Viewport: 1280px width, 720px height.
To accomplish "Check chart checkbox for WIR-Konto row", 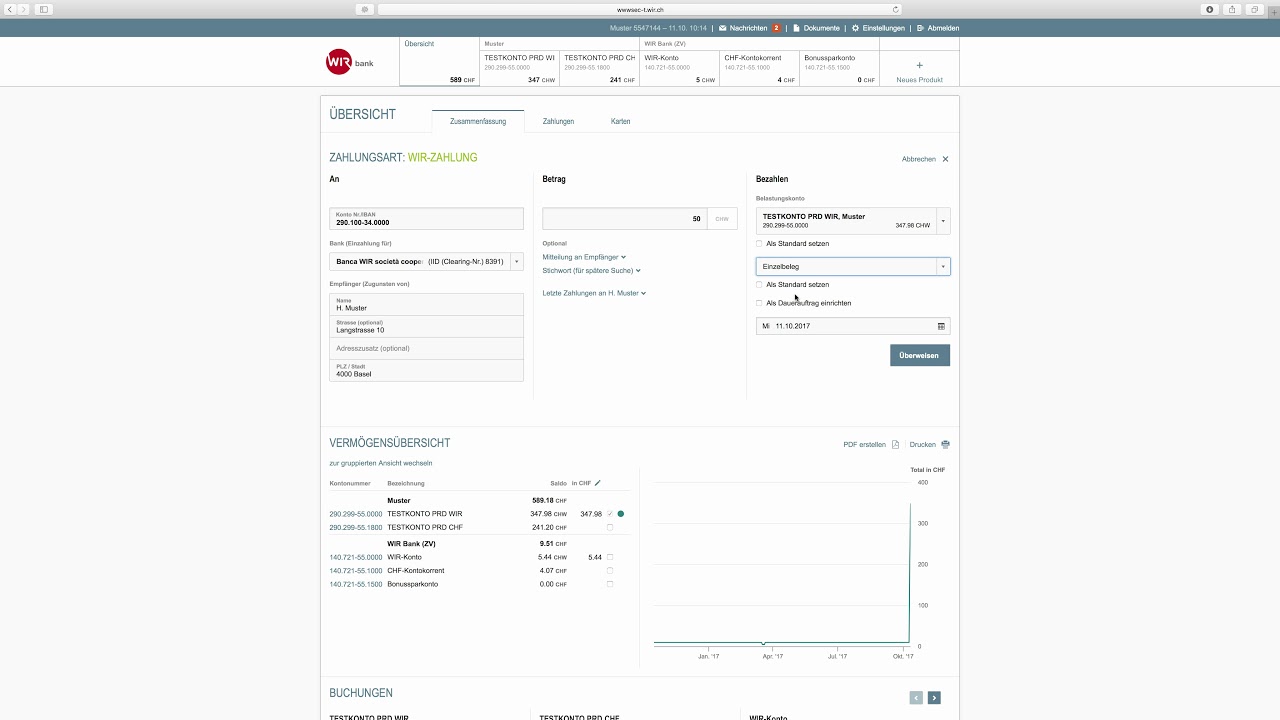I will coord(610,557).
